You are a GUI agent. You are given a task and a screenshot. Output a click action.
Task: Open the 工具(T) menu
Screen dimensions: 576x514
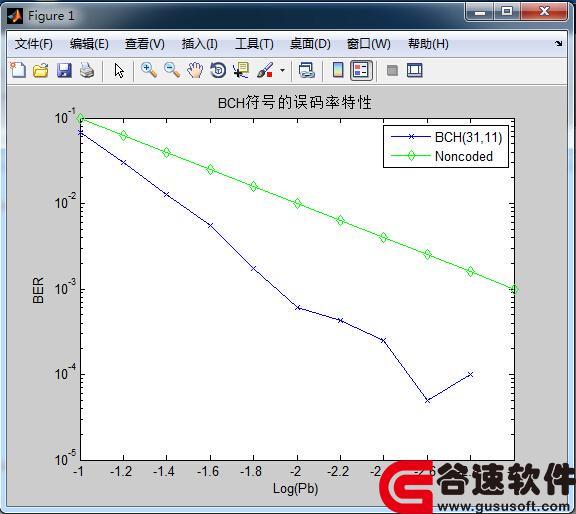click(x=254, y=44)
